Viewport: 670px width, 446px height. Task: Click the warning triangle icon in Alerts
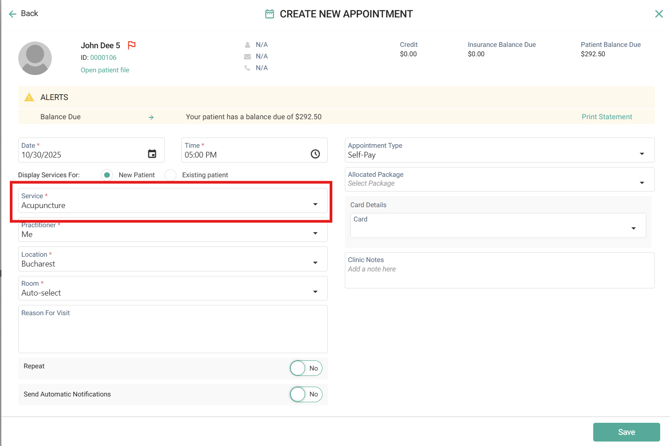tap(29, 98)
